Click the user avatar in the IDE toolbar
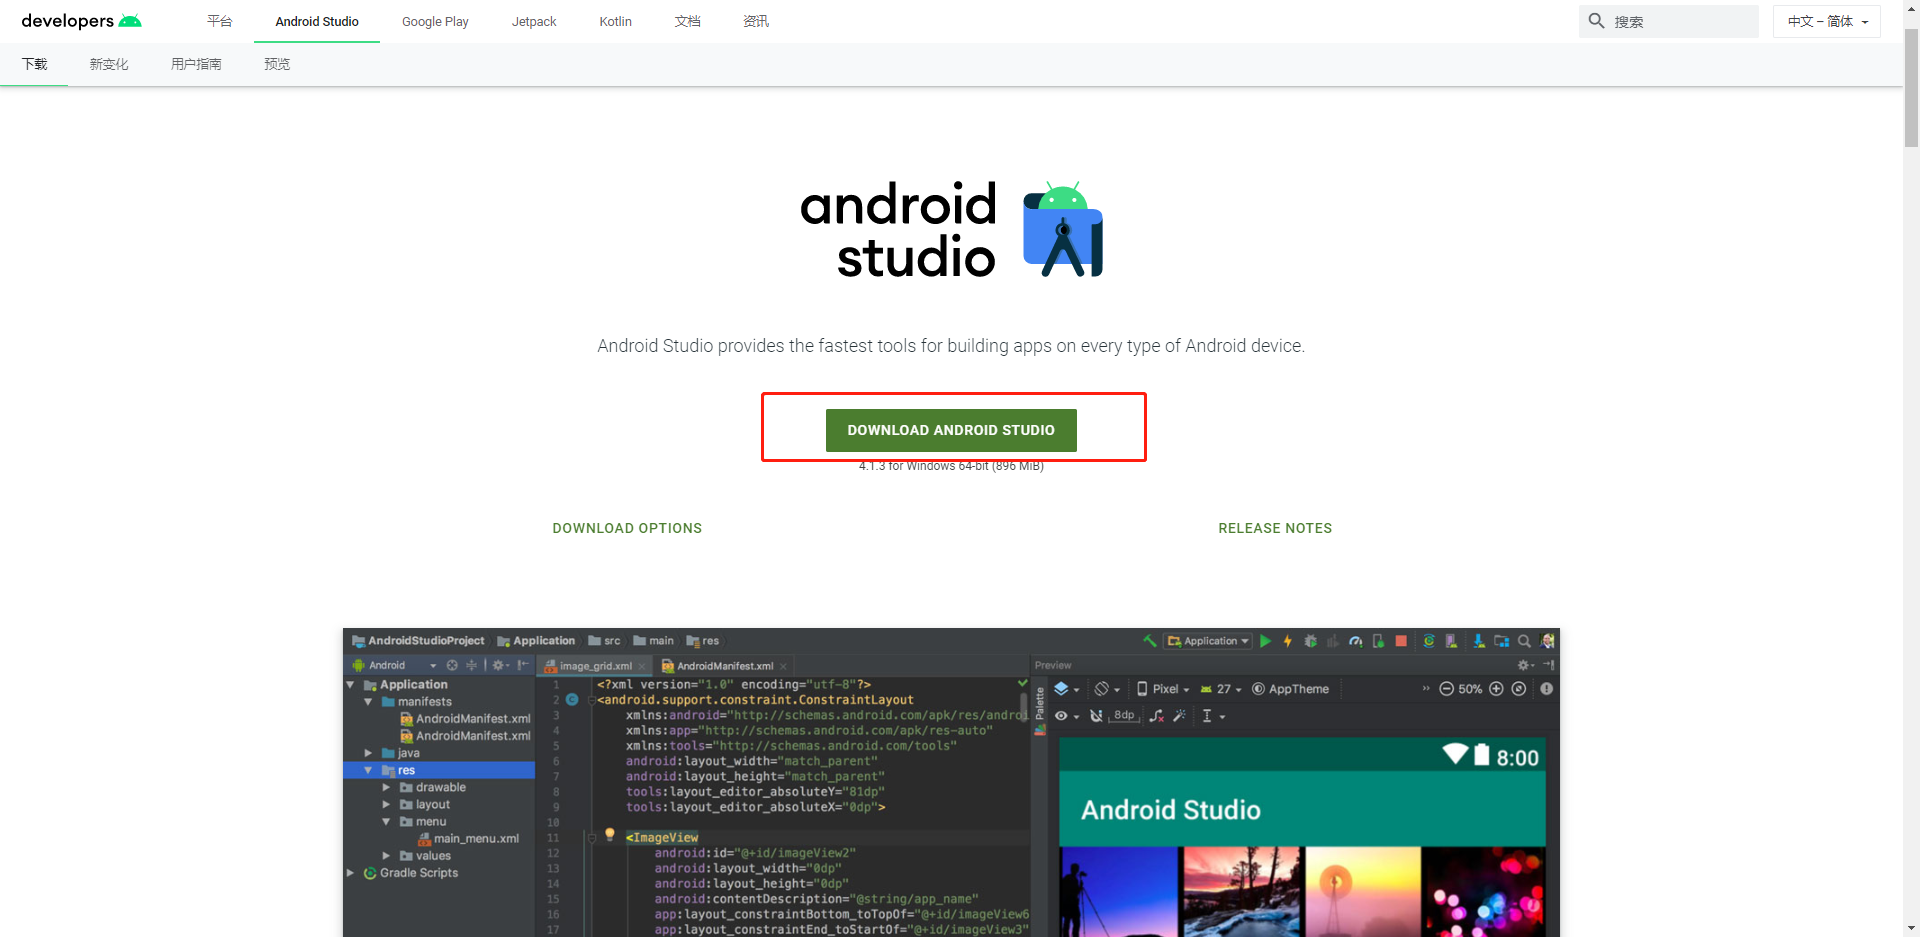 coord(1547,641)
